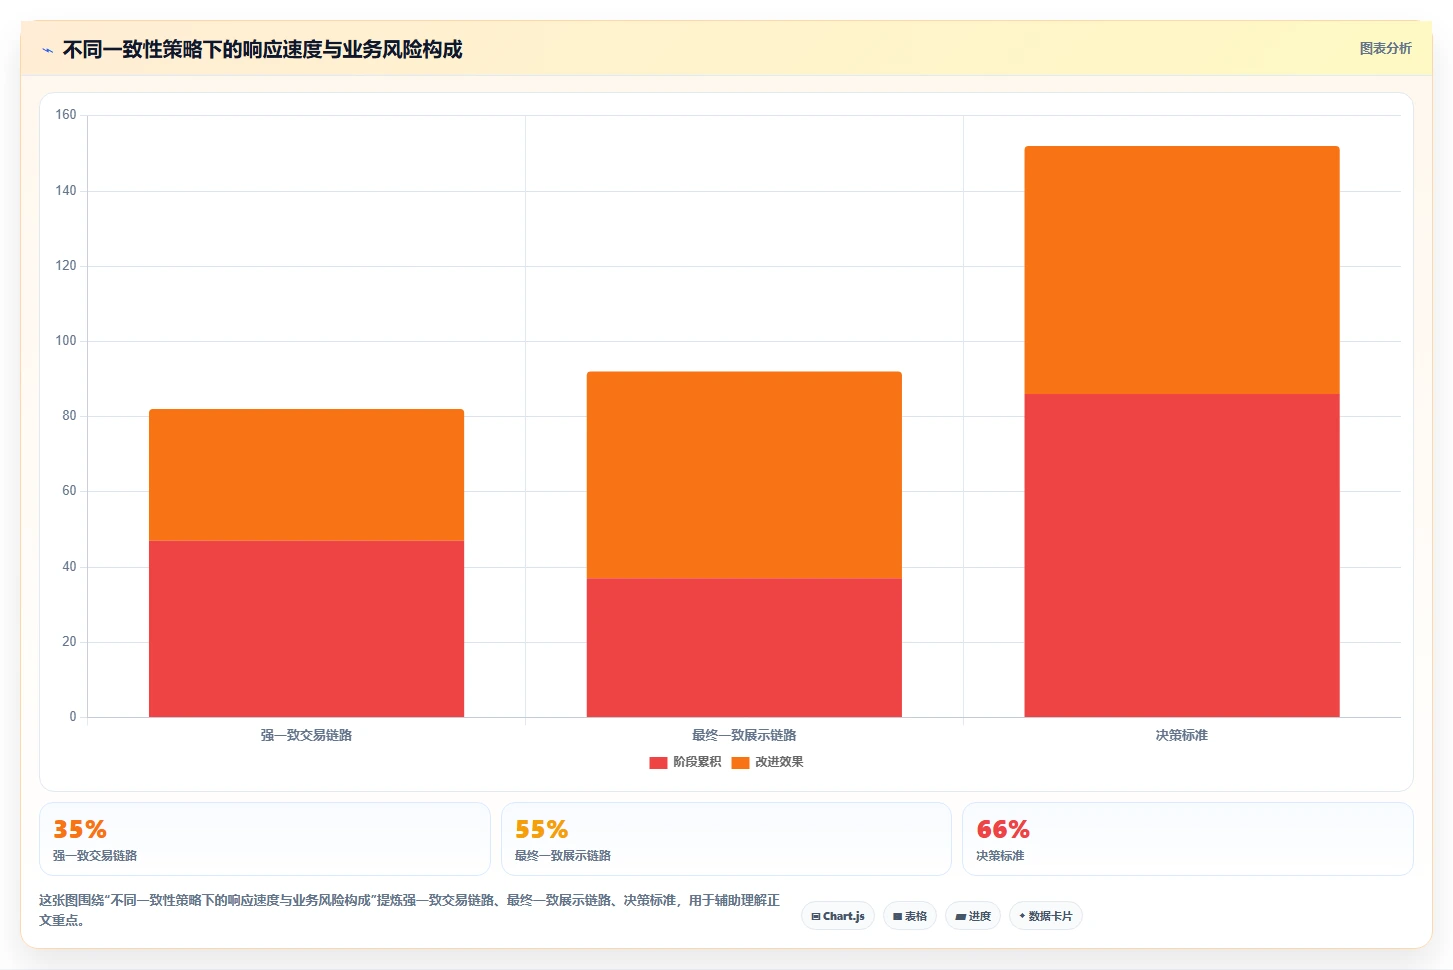Click red segment of 强一致交易链路 bar
The image size is (1453, 970).
pyautogui.click(x=306, y=629)
